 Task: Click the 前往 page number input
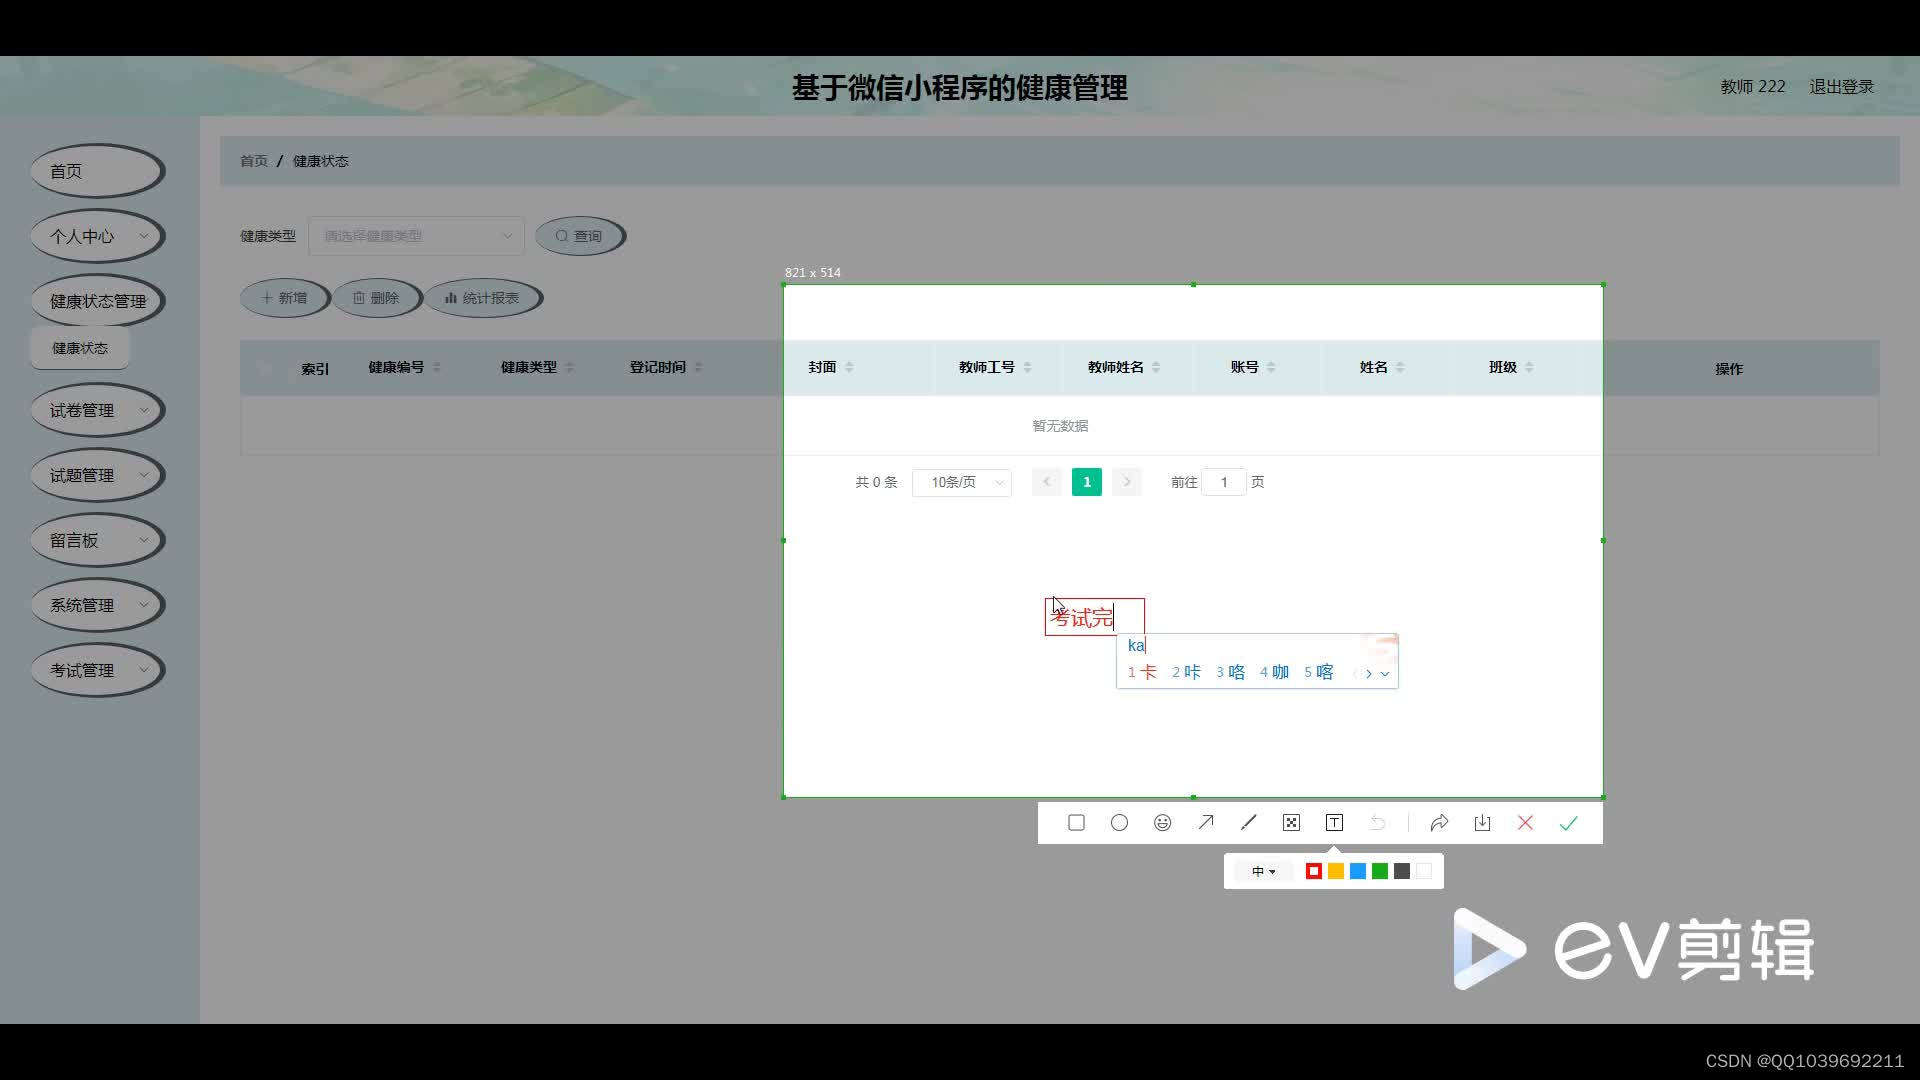(1224, 482)
